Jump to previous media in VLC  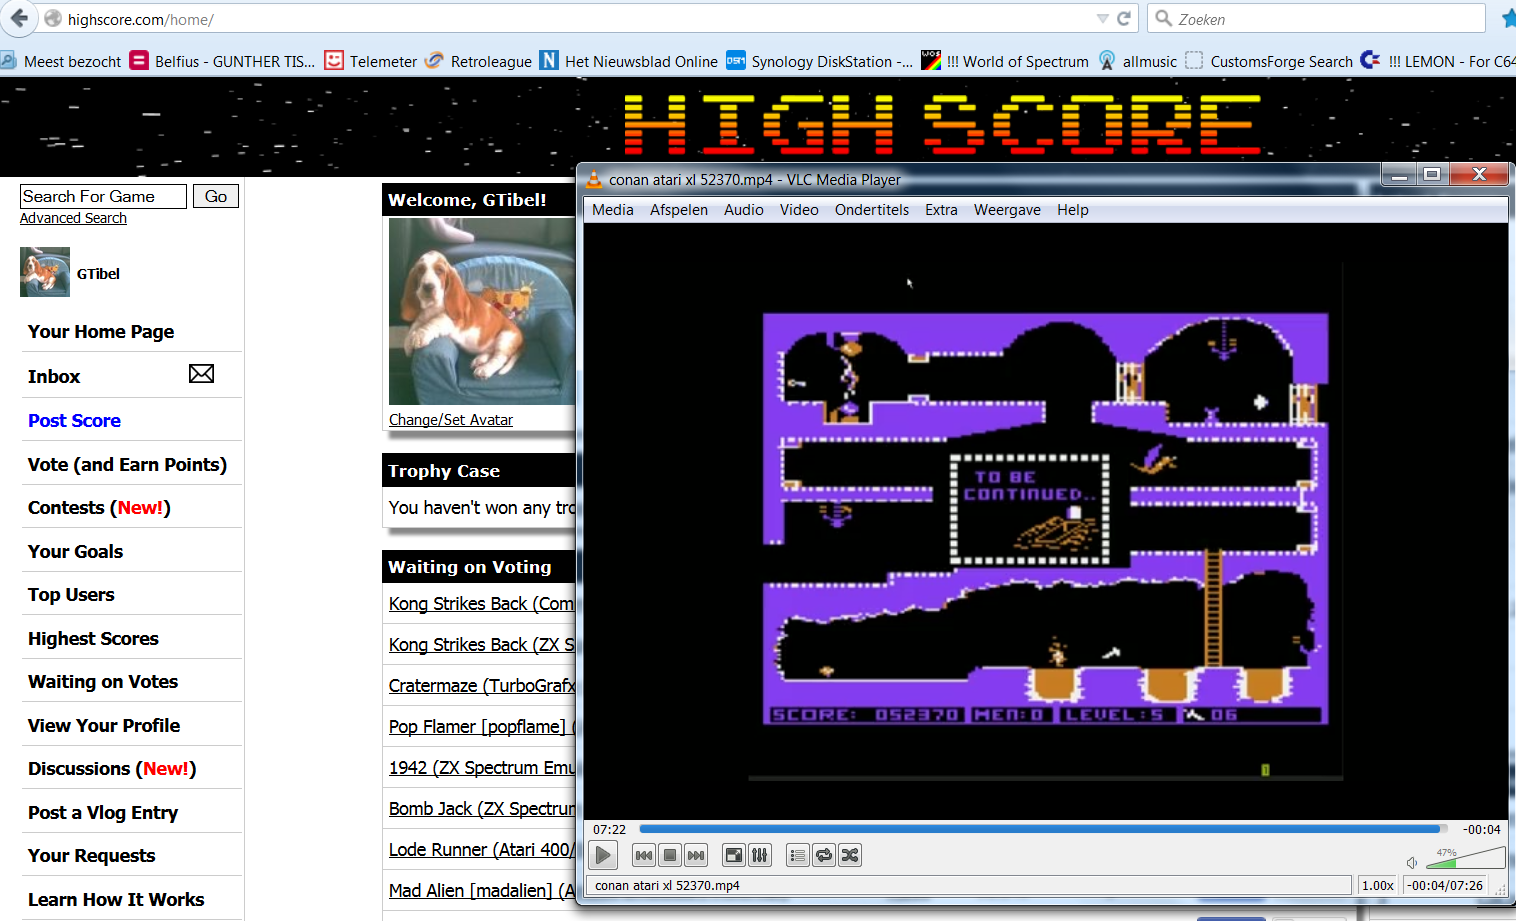tap(644, 855)
